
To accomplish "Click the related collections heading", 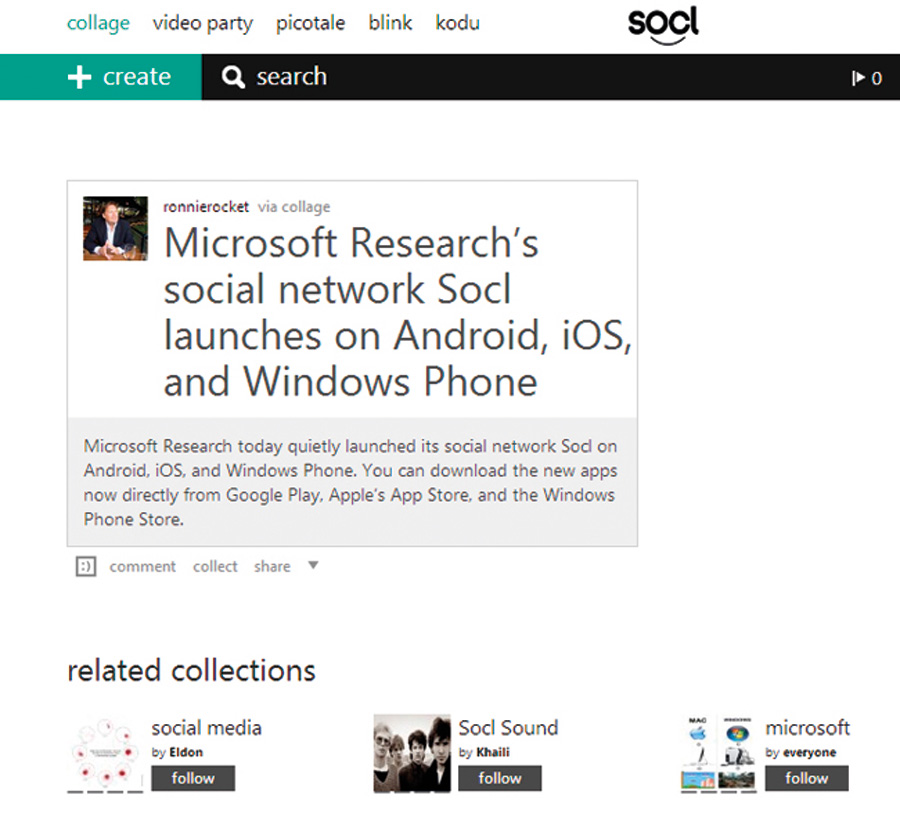I will pyautogui.click(x=191, y=670).
